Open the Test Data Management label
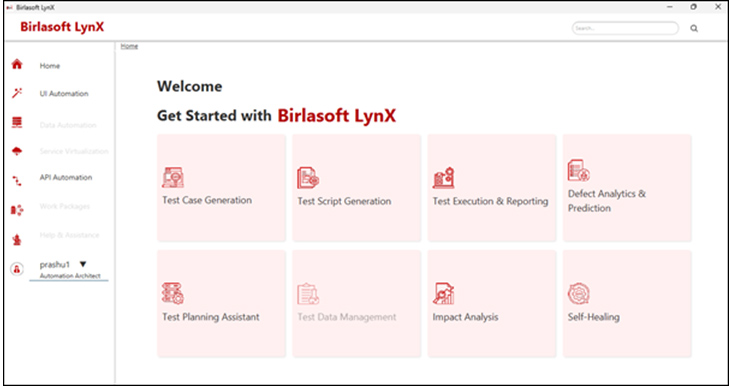Screen dimensions: 733x387 [x=346, y=317]
